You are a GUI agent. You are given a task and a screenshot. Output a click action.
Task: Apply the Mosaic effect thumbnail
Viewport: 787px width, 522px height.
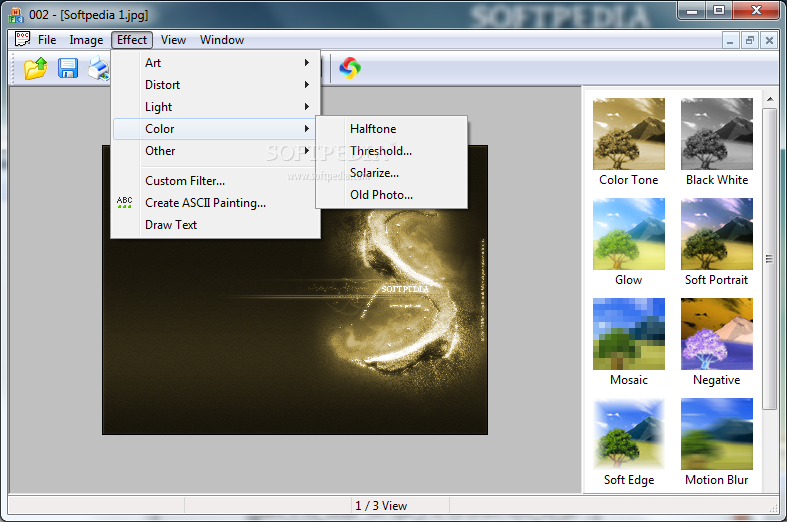pyautogui.click(x=628, y=334)
